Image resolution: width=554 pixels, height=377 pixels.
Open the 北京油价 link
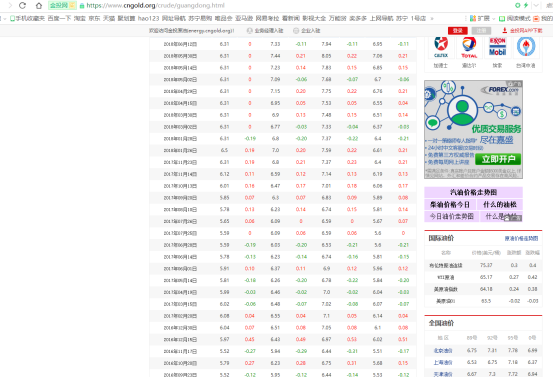point(443,351)
